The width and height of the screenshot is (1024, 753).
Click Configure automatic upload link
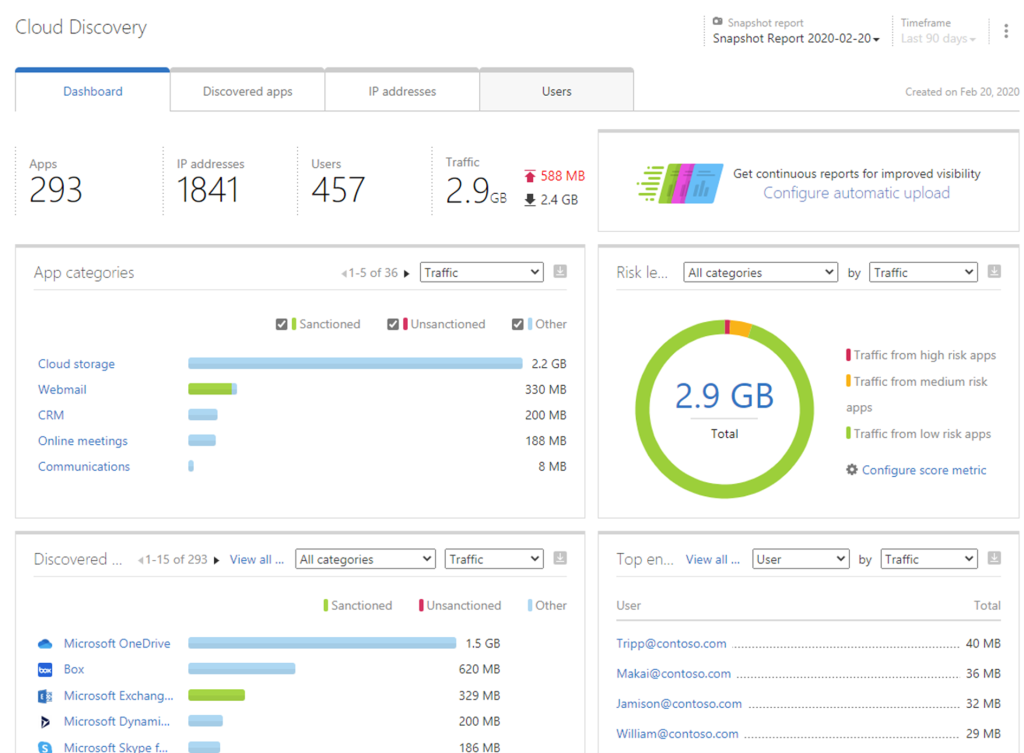[x=856, y=193]
